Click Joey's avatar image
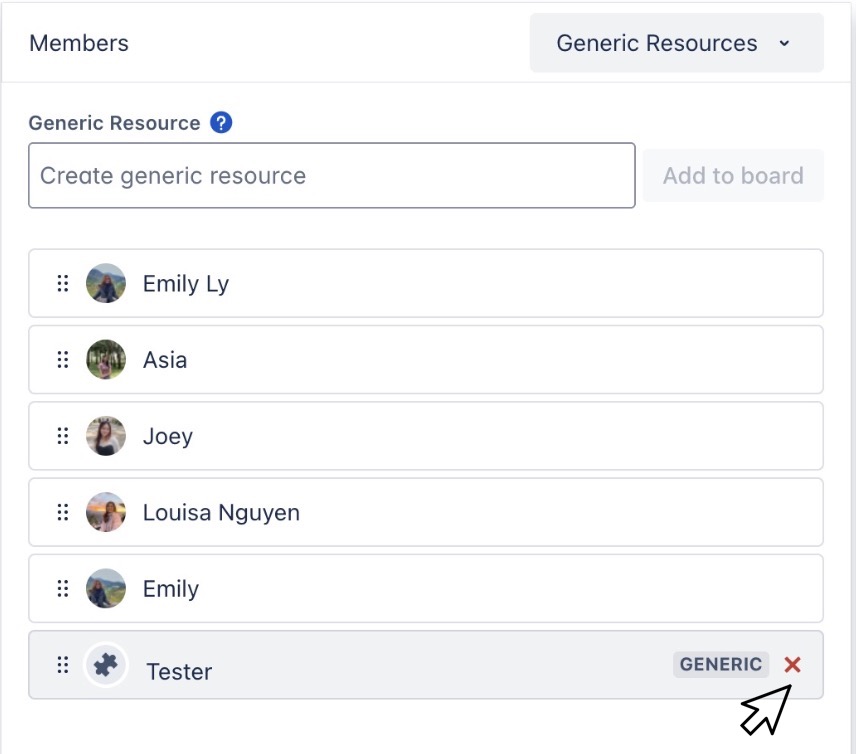Viewport: 856px width, 754px height. click(105, 435)
